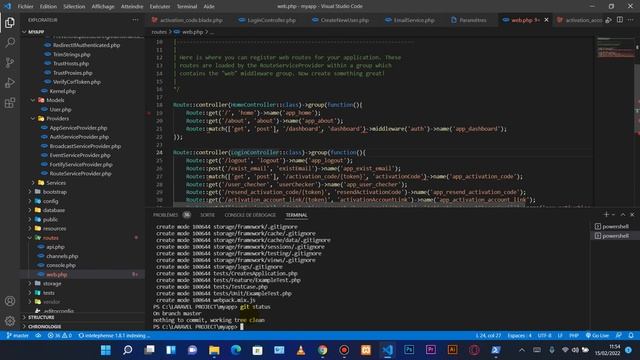Open the Extensions view
640x360 pixels.
tap(10, 102)
